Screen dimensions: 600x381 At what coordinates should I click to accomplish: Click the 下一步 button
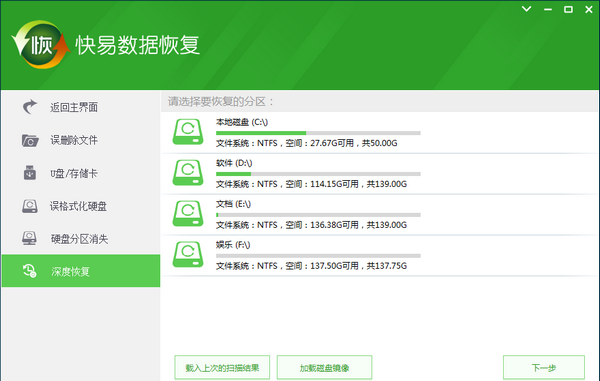[x=544, y=368]
